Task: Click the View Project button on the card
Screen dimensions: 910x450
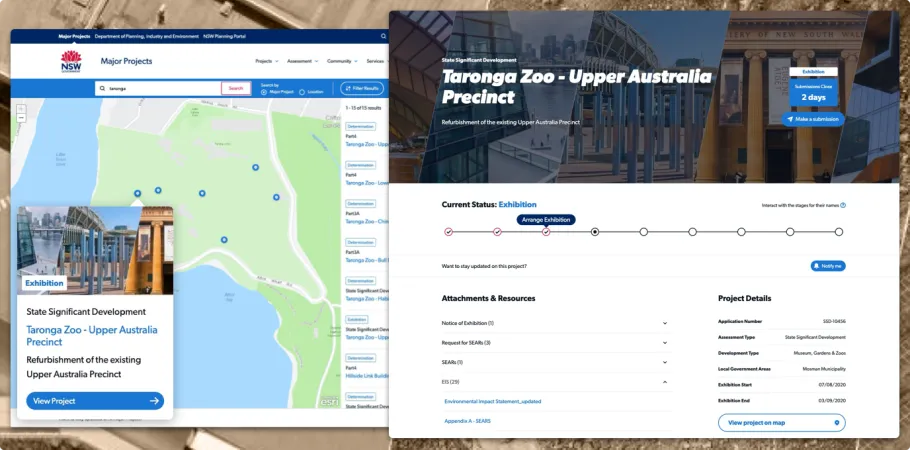Action: point(95,401)
